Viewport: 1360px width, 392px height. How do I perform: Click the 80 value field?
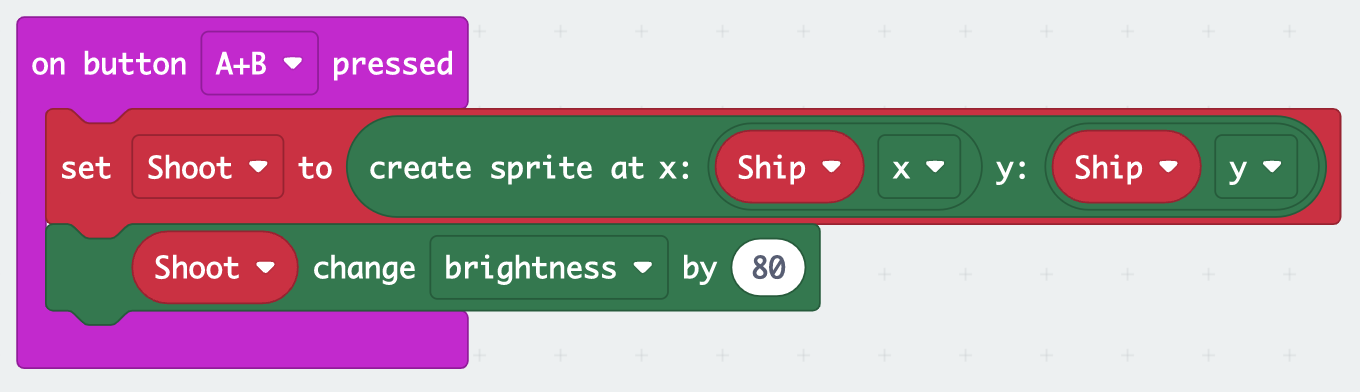(768, 268)
